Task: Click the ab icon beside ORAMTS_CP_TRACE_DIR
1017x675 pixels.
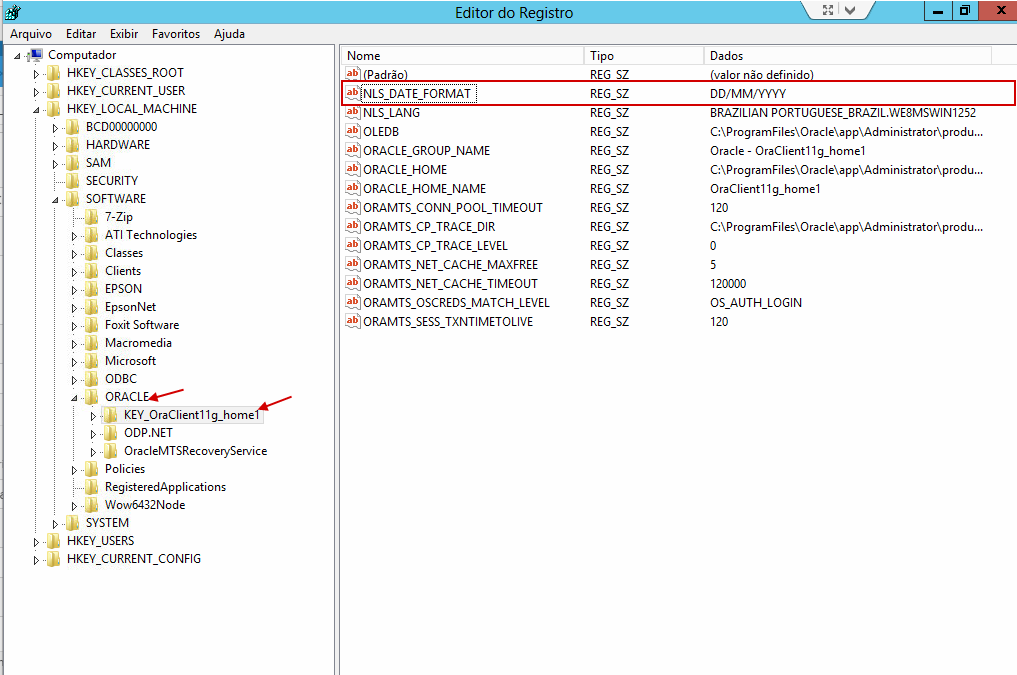Action: (x=352, y=226)
